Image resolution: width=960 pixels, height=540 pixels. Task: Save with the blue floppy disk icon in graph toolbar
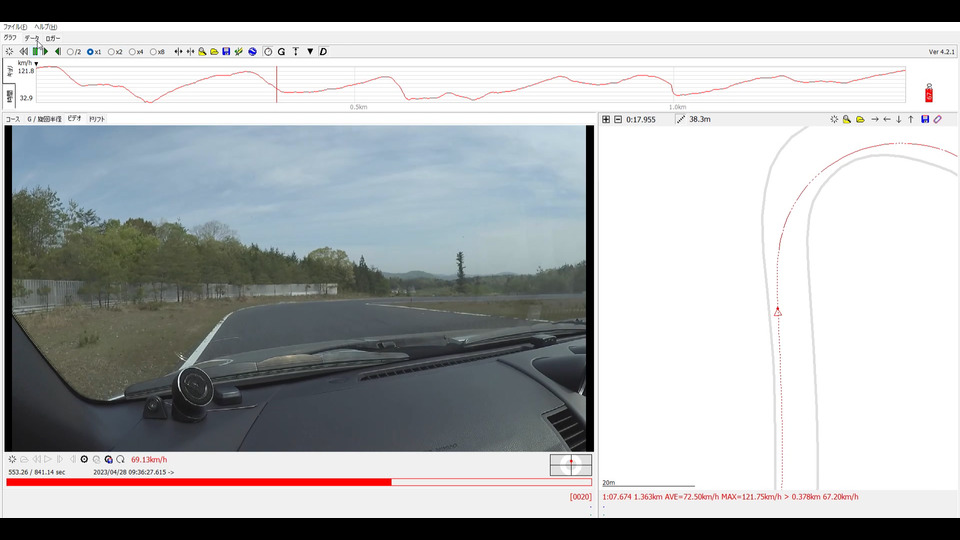pos(226,51)
